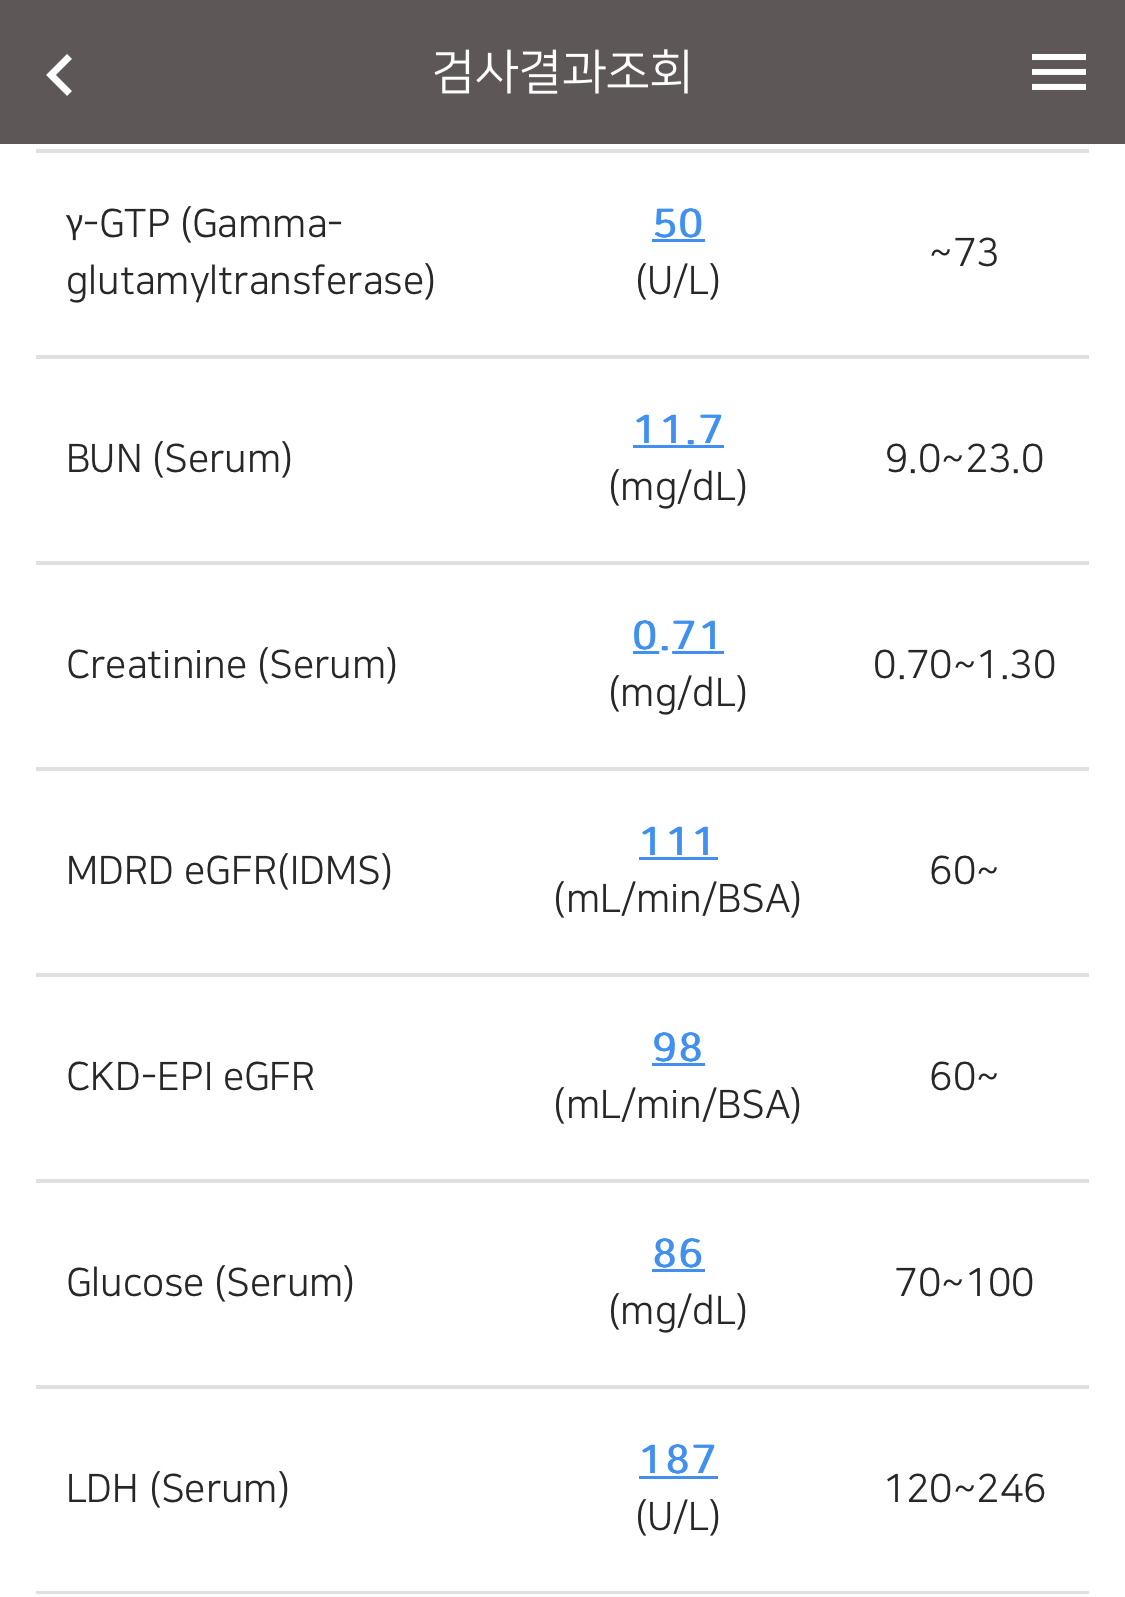Select the CKD-EPI eGFR test name

click(190, 1077)
